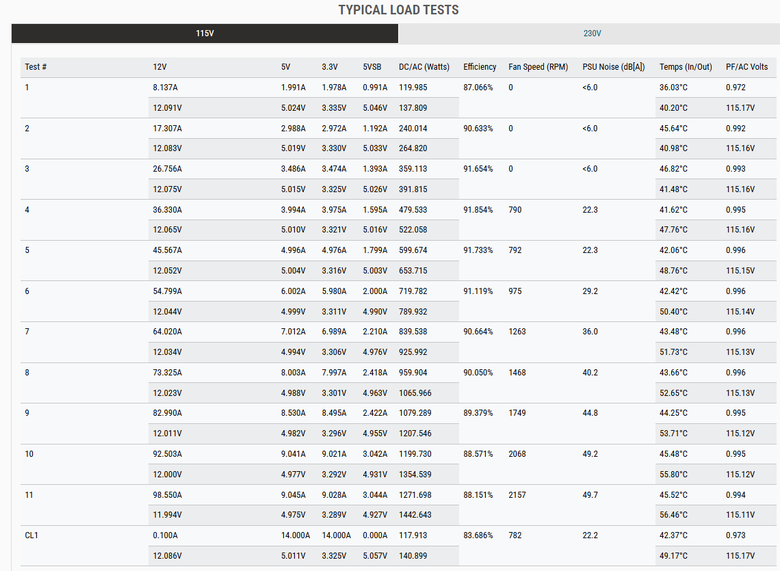Click the Temps (In/Out) header
The width and height of the screenshot is (780, 571).
pos(685,67)
